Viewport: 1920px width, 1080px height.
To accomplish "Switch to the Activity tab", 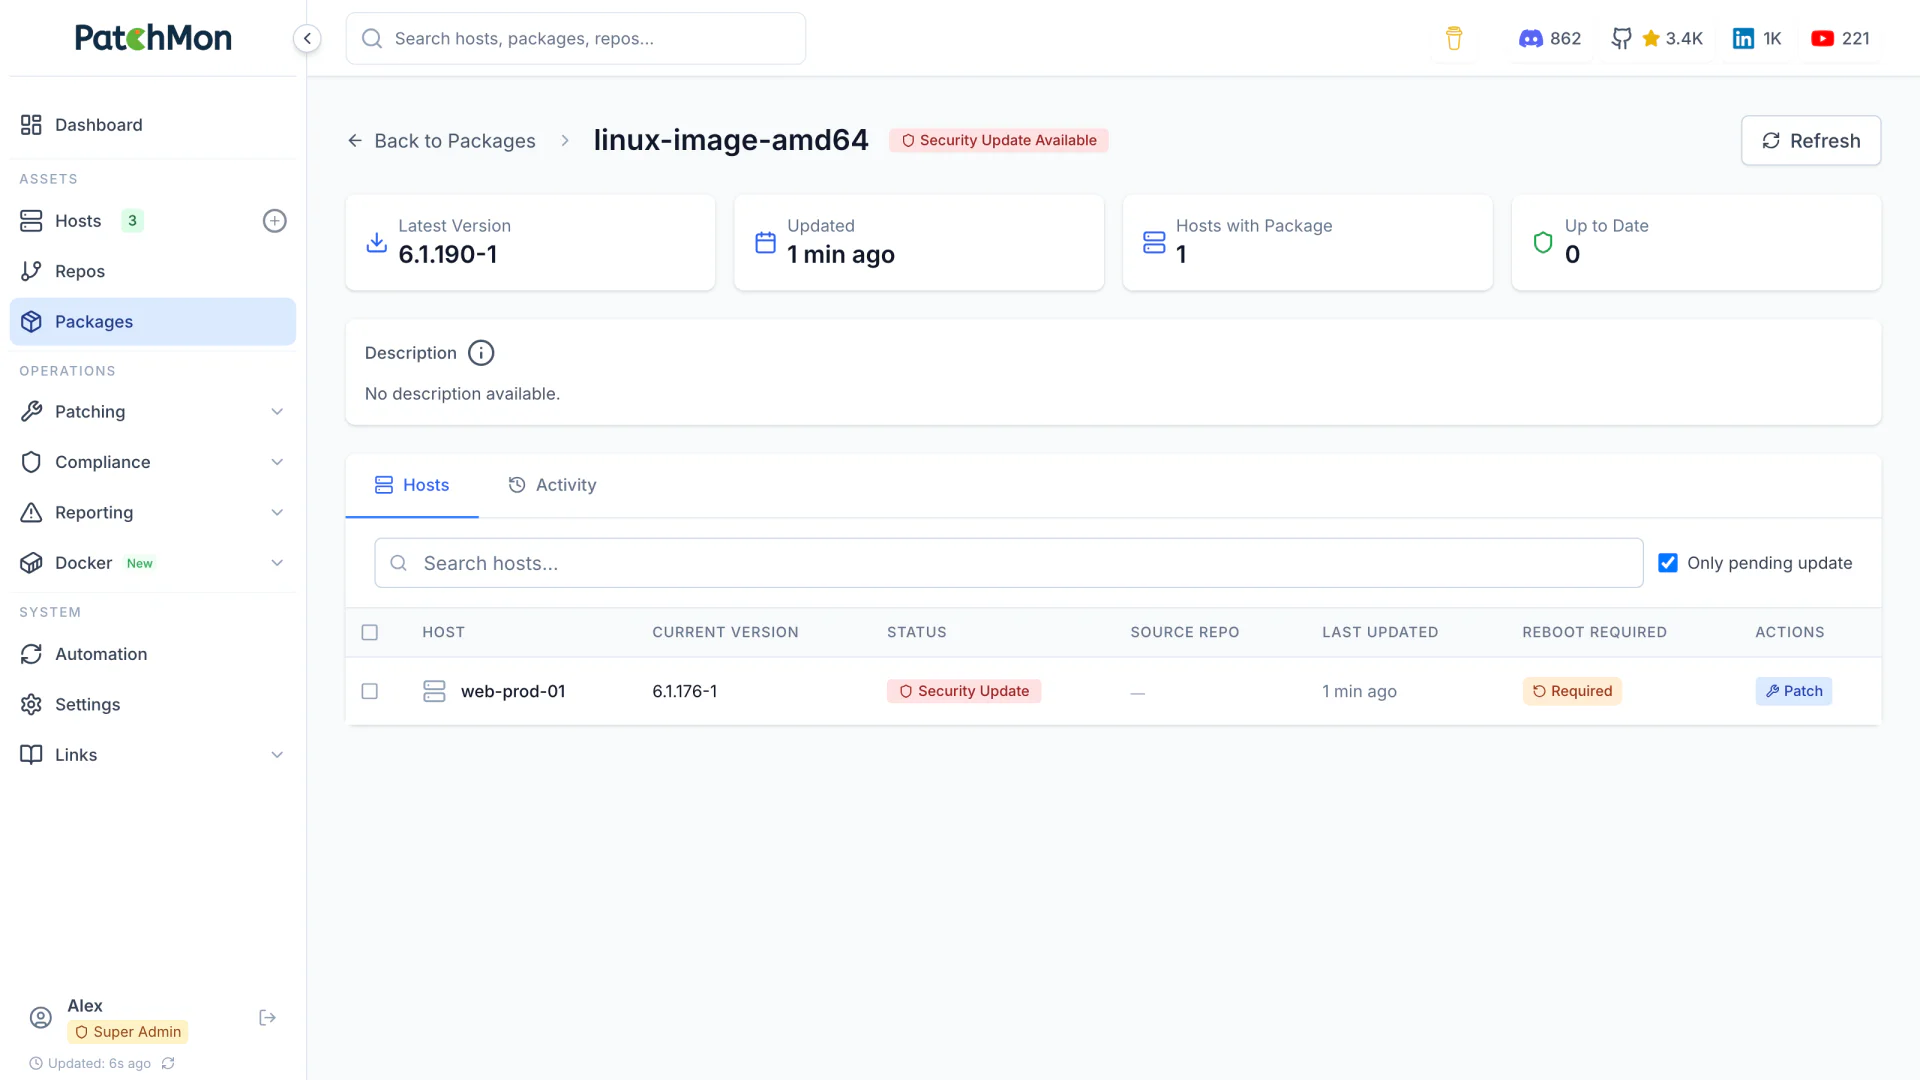I will pyautogui.click(x=552, y=485).
